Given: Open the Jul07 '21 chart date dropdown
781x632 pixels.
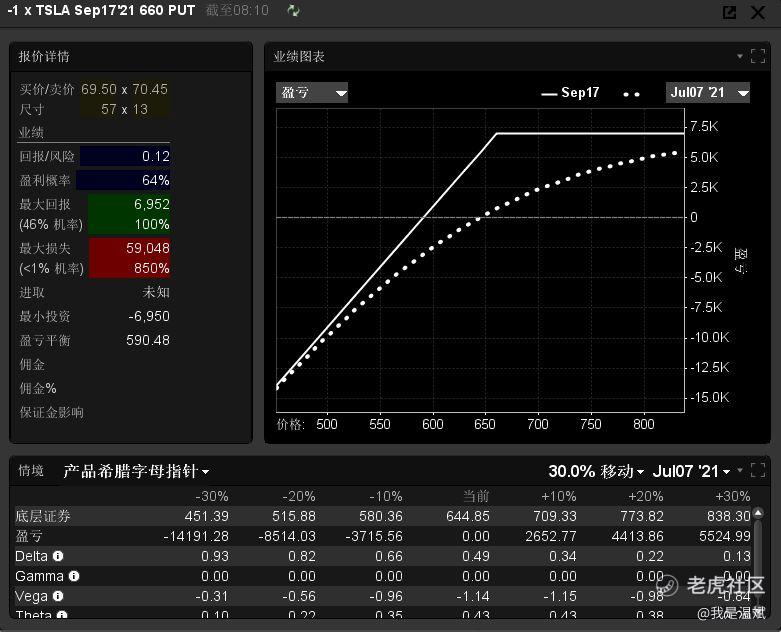Looking at the screenshot, I should [708, 93].
